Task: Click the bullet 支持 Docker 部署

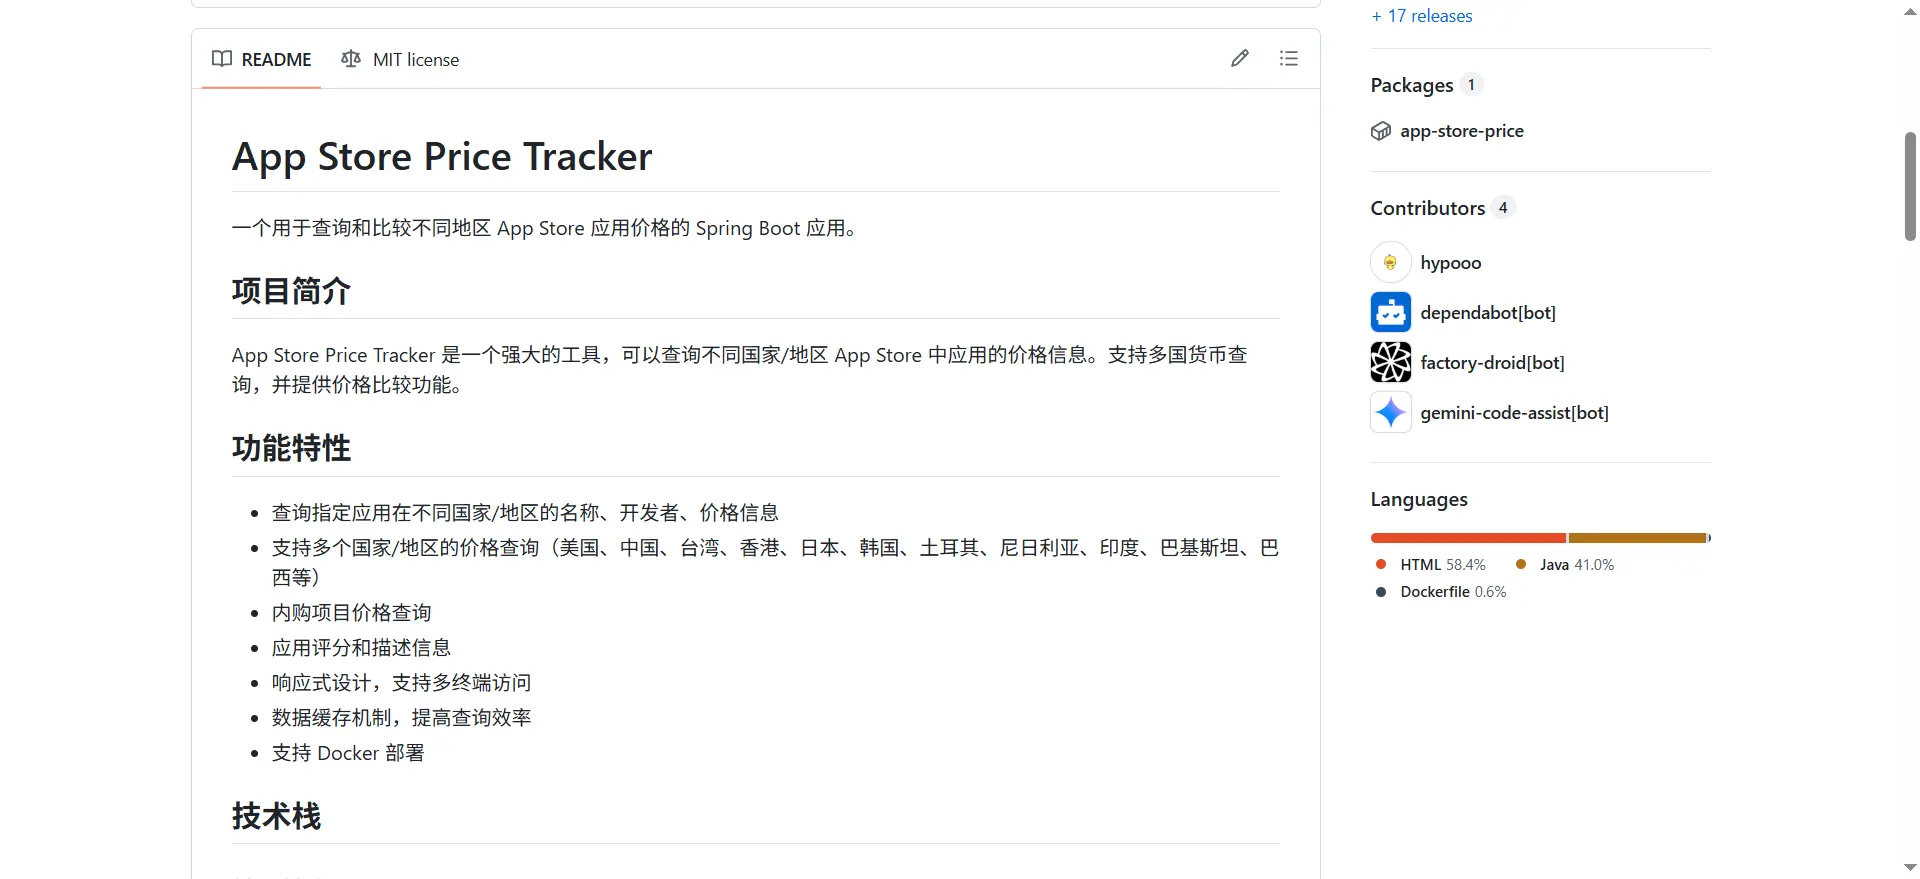Action: click(x=348, y=753)
